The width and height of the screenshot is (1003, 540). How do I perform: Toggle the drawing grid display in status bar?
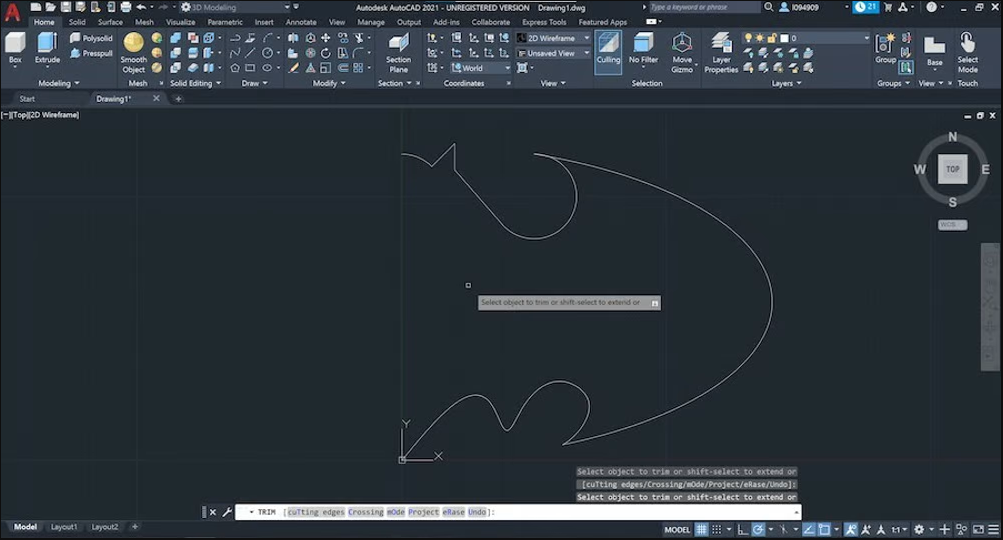[702, 529]
